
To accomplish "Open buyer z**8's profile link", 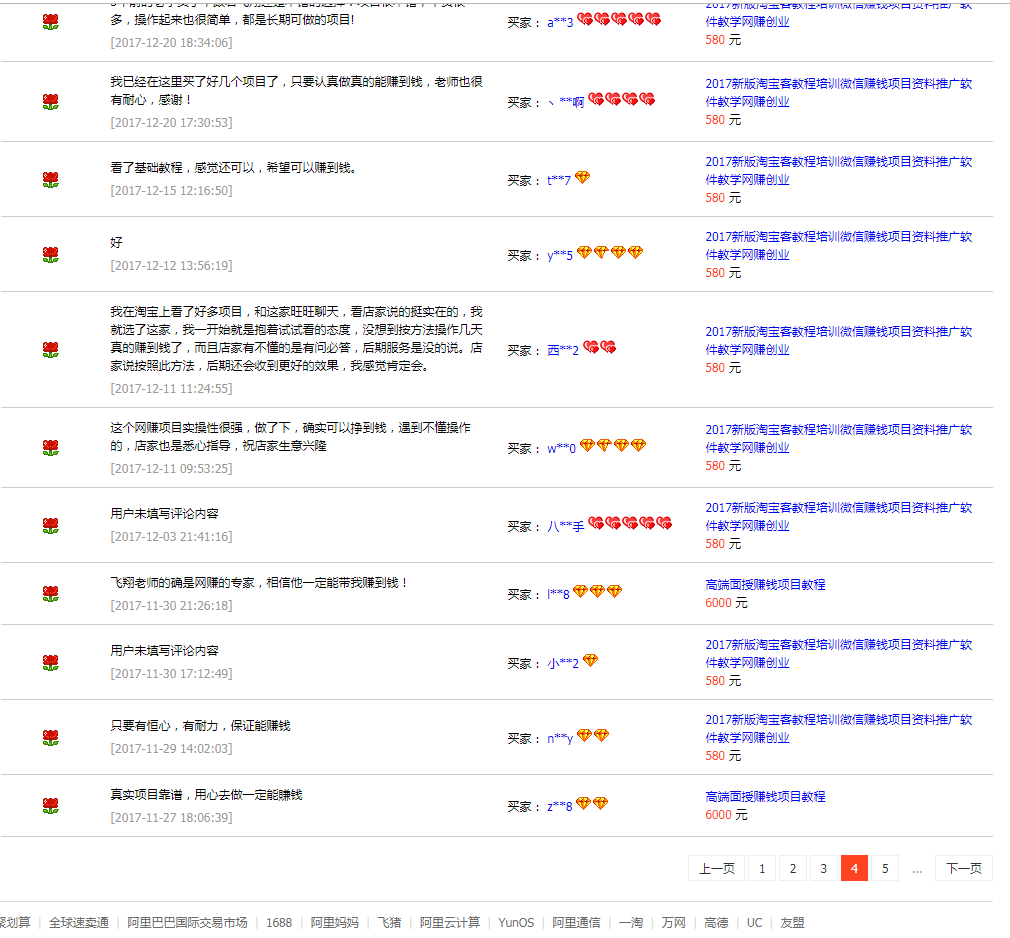I will [559, 806].
